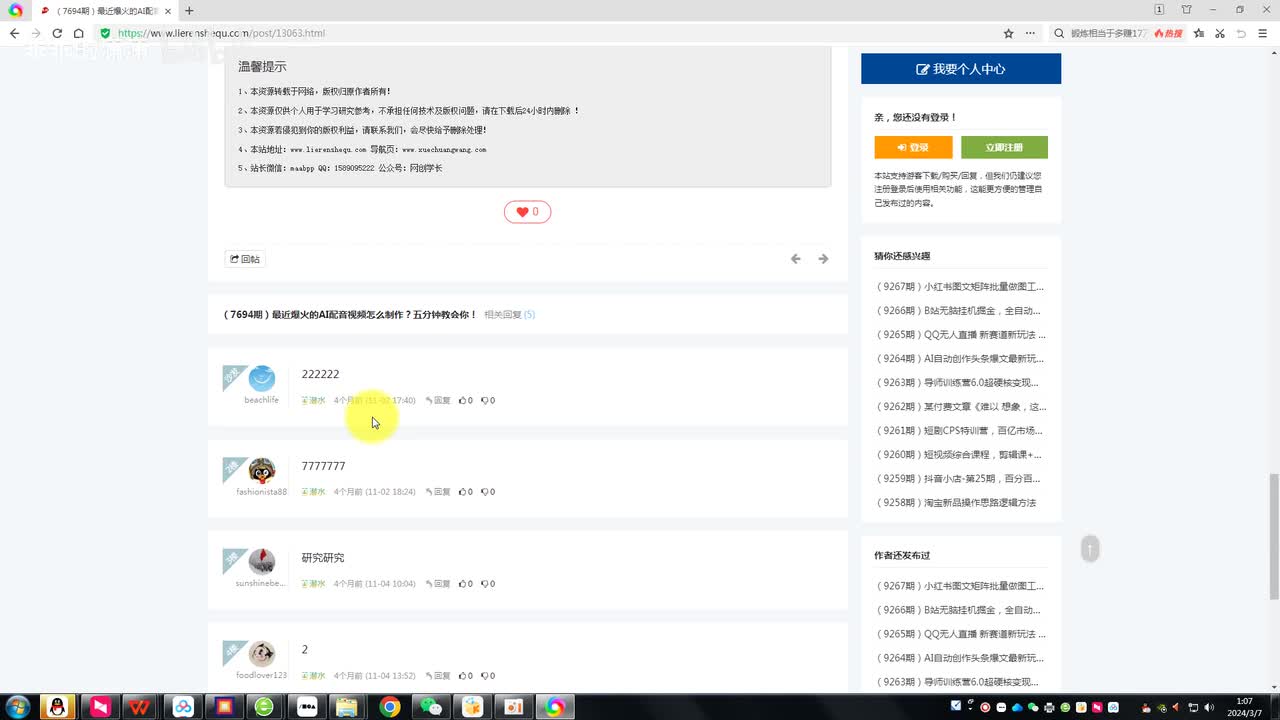
Task: Click the green 立即注册 register button
Action: pyautogui.click(x=1004, y=147)
